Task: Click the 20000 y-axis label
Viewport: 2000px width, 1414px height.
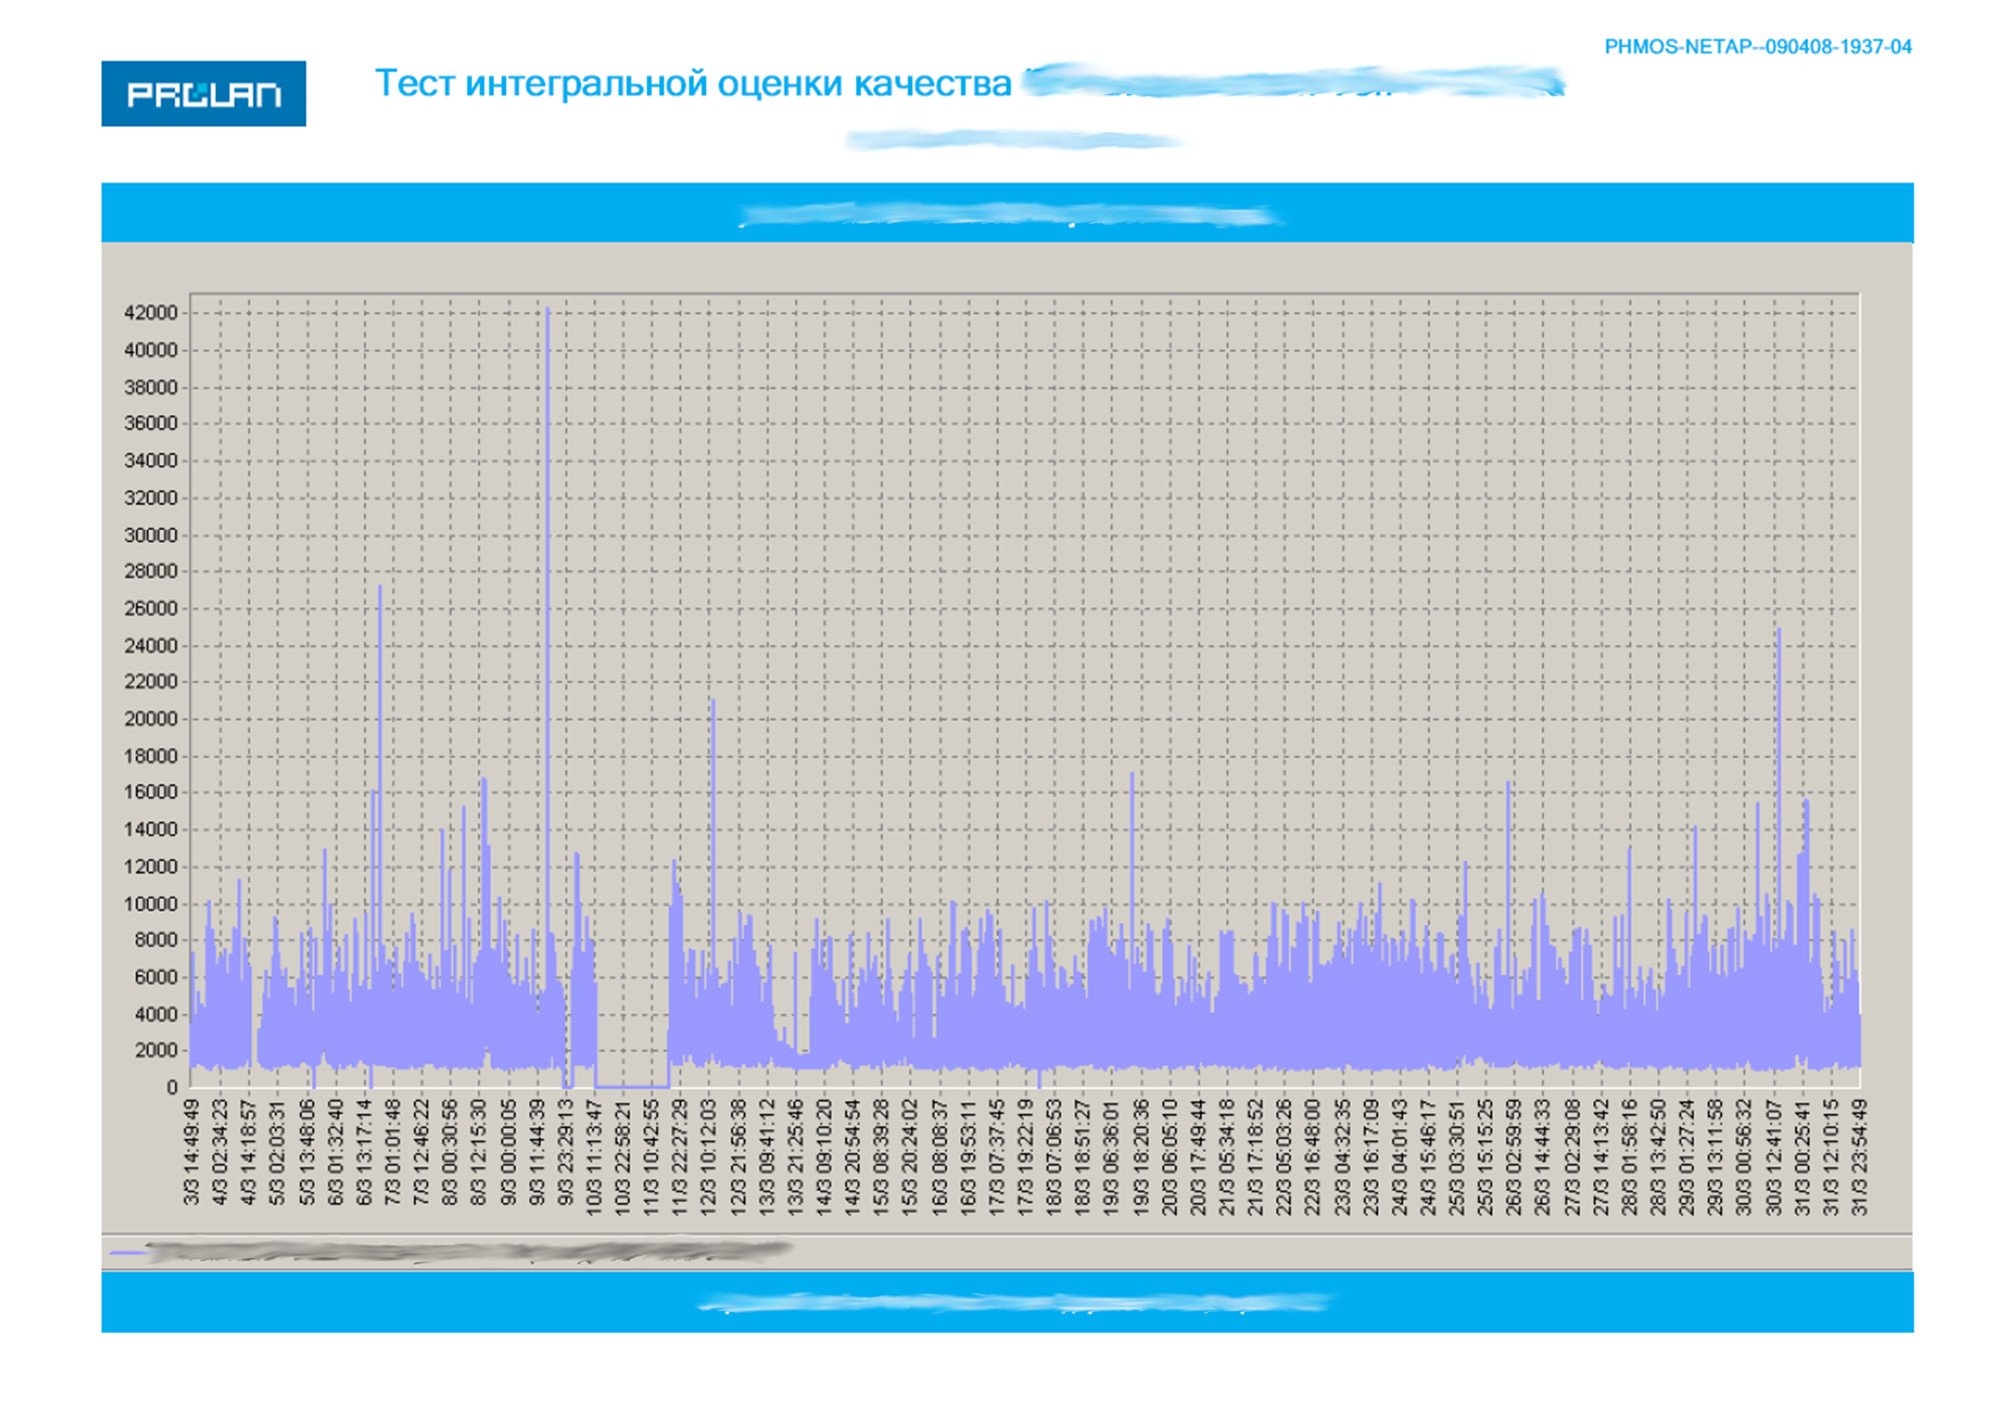Action: click(x=150, y=719)
